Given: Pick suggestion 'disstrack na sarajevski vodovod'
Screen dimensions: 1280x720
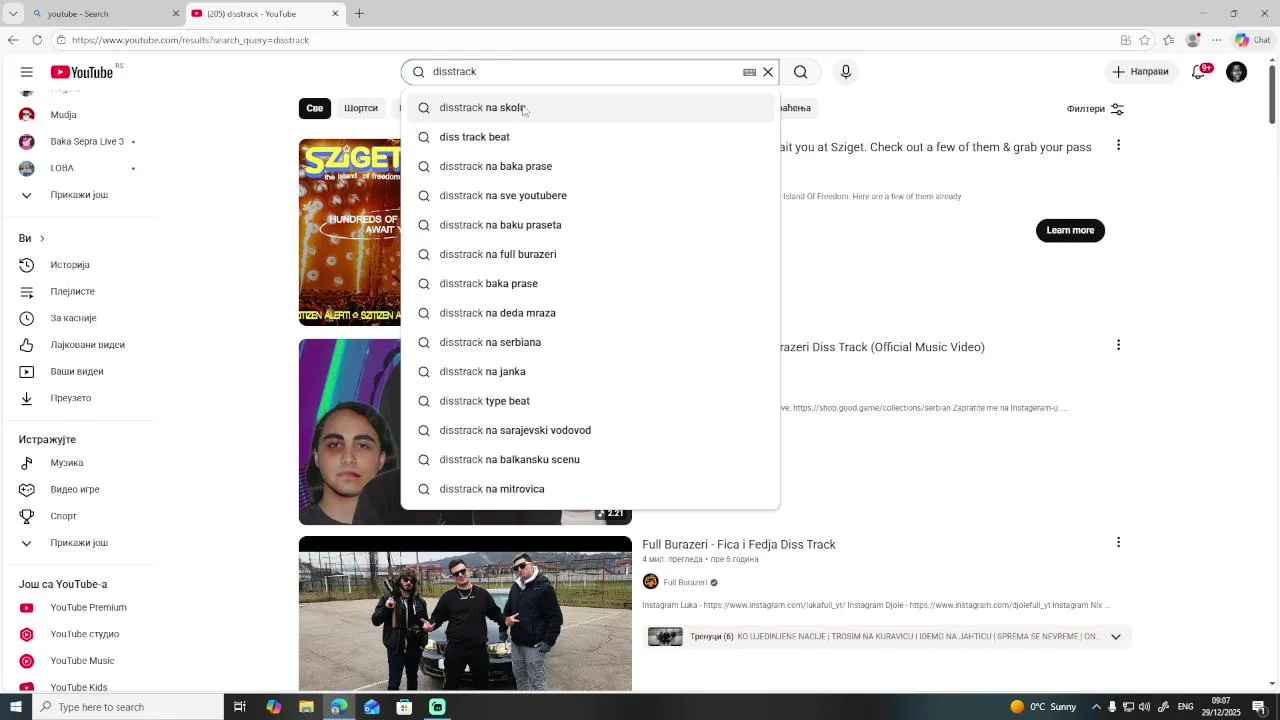Looking at the screenshot, I should pos(590,430).
